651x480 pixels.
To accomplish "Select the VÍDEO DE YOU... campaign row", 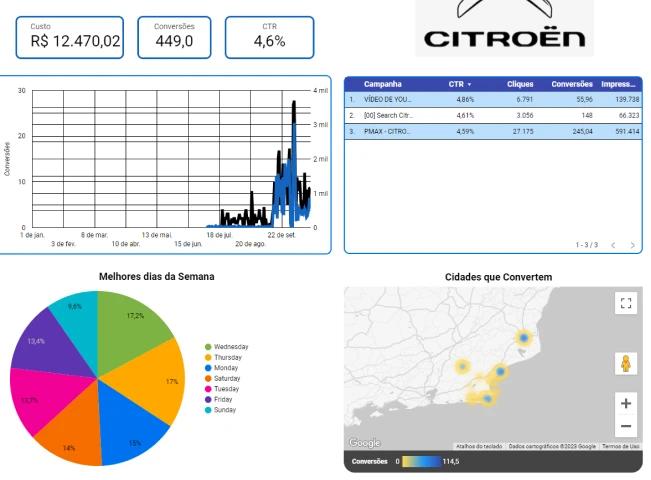I will coord(493,99).
